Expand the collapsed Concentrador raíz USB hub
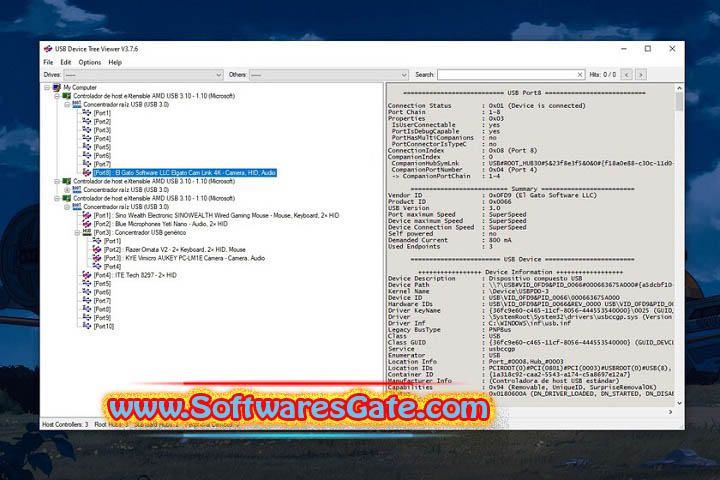 [x=67, y=190]
